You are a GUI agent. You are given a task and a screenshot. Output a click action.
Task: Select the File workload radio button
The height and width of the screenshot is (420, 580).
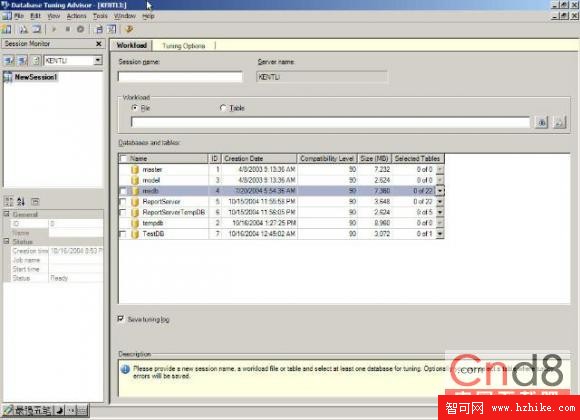click(135, 108)
